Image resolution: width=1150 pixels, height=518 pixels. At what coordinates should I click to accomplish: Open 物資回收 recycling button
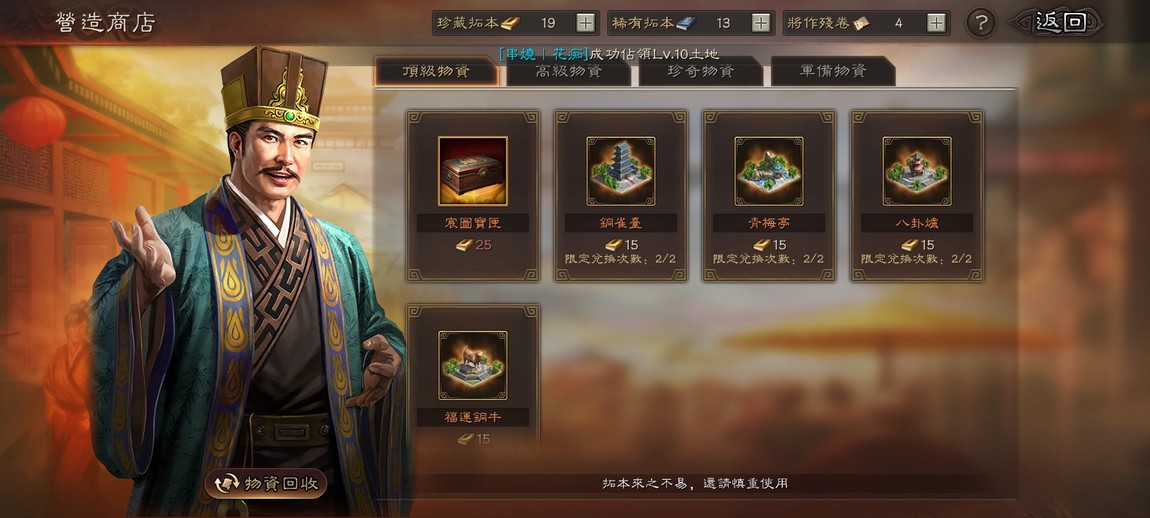[265, 483]
